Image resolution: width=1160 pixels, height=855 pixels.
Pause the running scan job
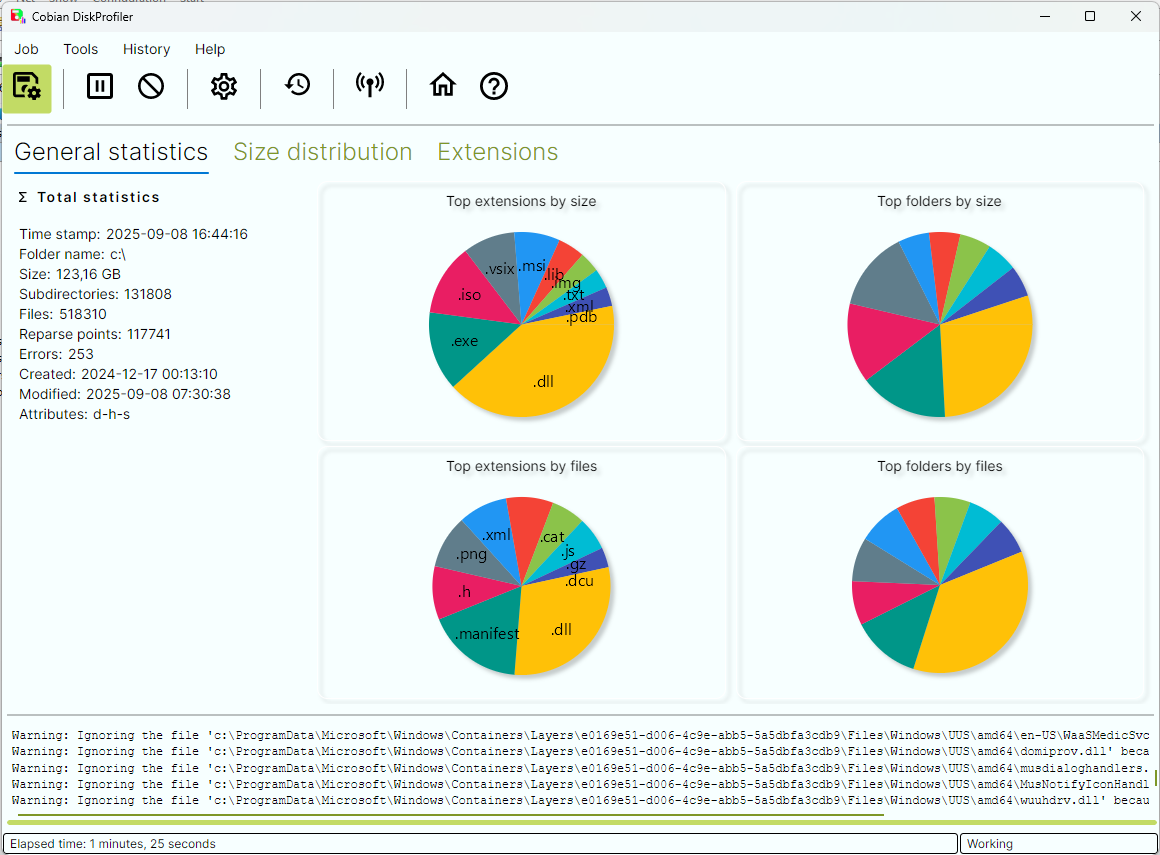(x=100, y=87)
